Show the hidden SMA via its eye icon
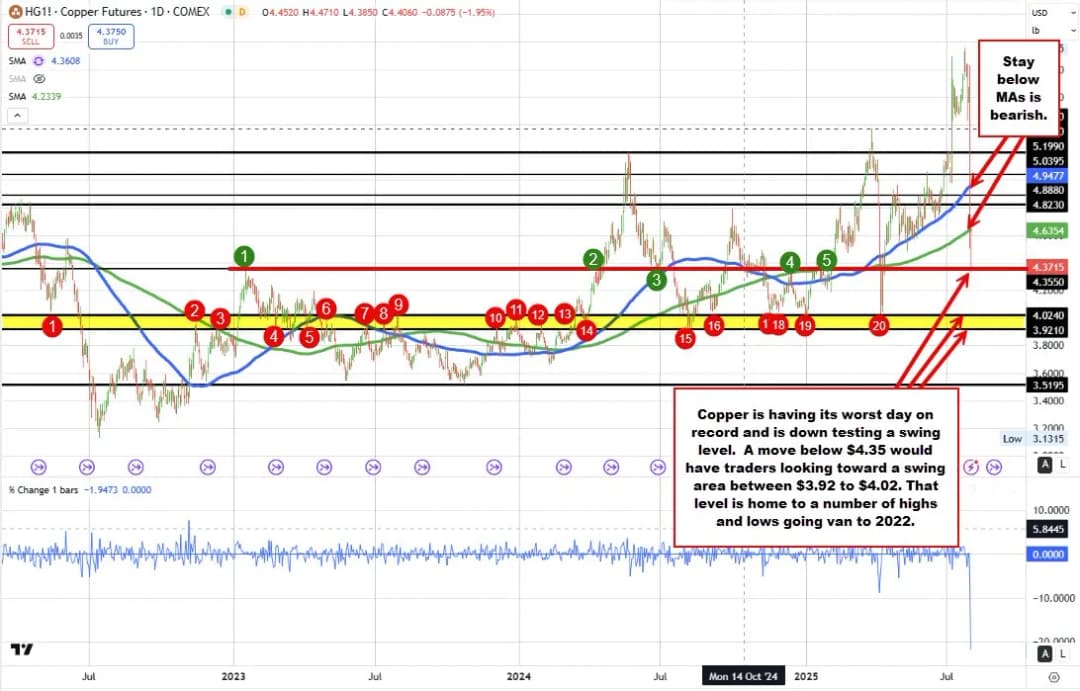The height and width of the screenshot is (691, 1080). [x=39, y=78]
